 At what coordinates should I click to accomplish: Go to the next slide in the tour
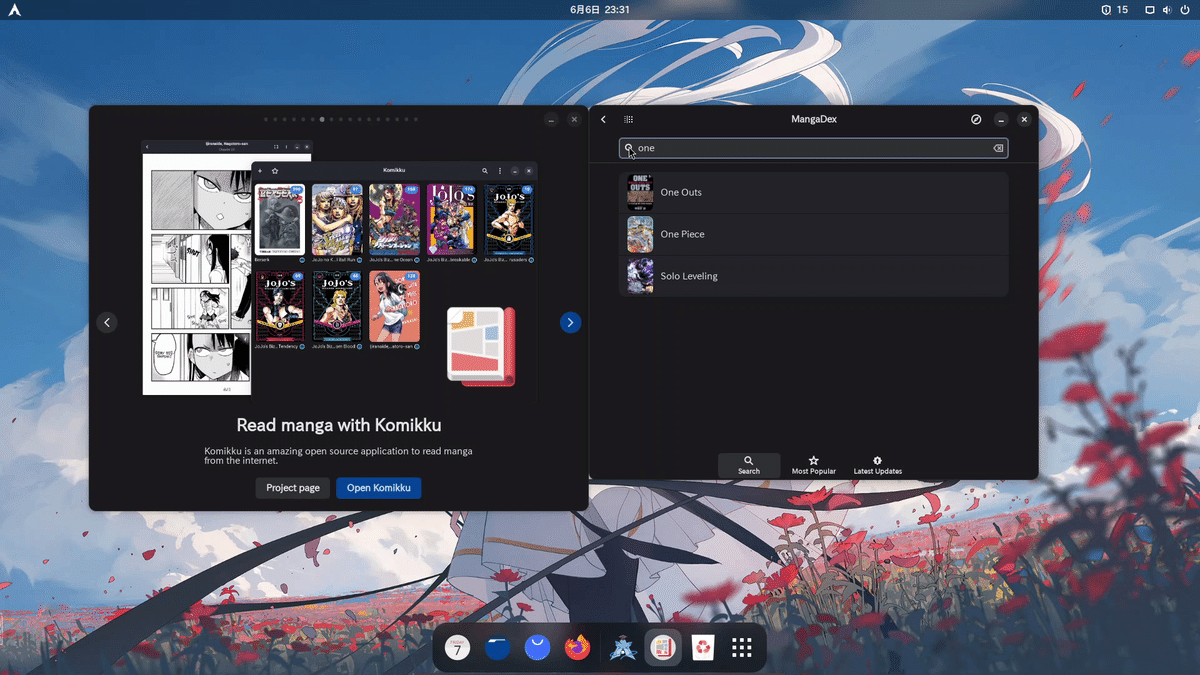[570, 322]
